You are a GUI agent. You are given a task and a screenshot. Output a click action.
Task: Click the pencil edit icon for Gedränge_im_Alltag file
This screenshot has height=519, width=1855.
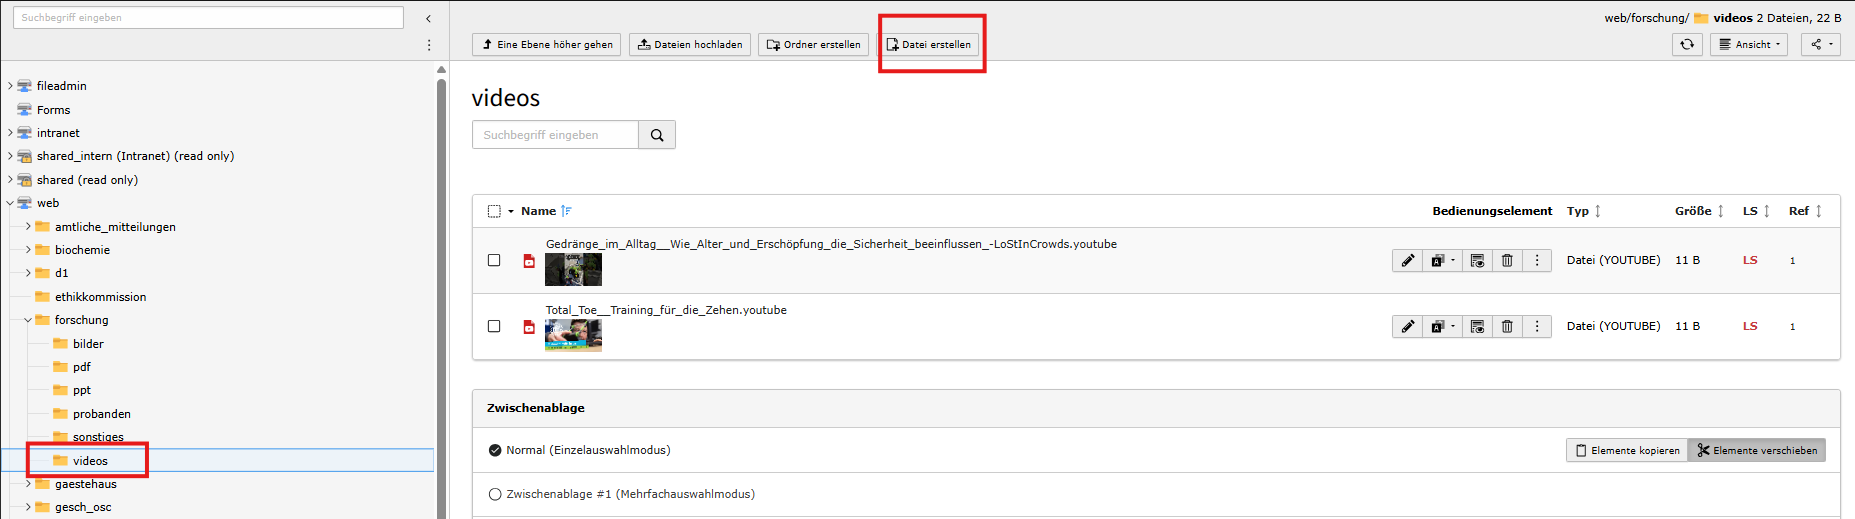[x=1408, y=260]
